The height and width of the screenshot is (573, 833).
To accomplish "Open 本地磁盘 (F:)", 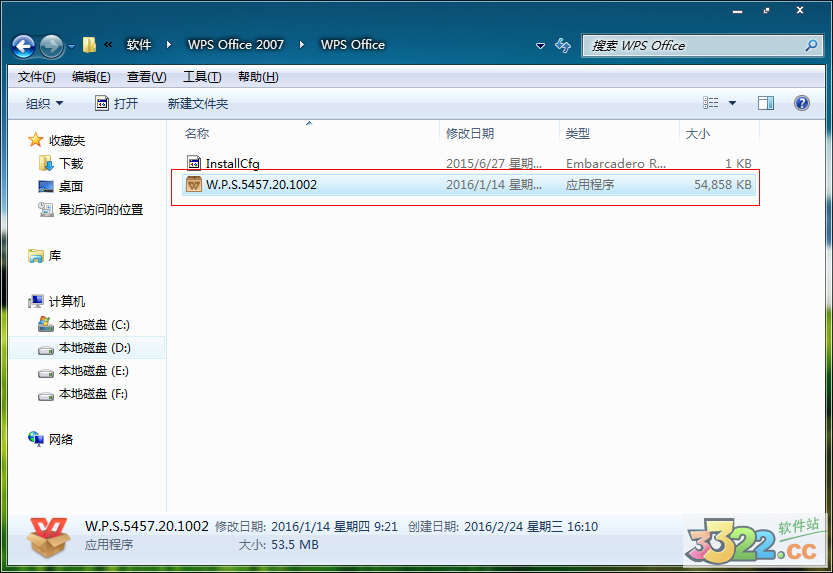I will point(93,394).
